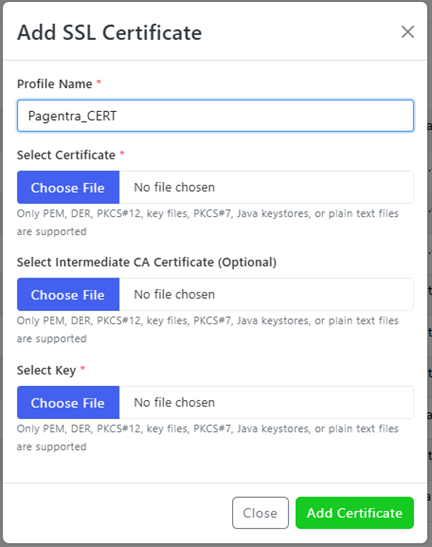Click supported formats hint below Select Certificate
Viewport: 432px width, 547px height.
[208, 222]
